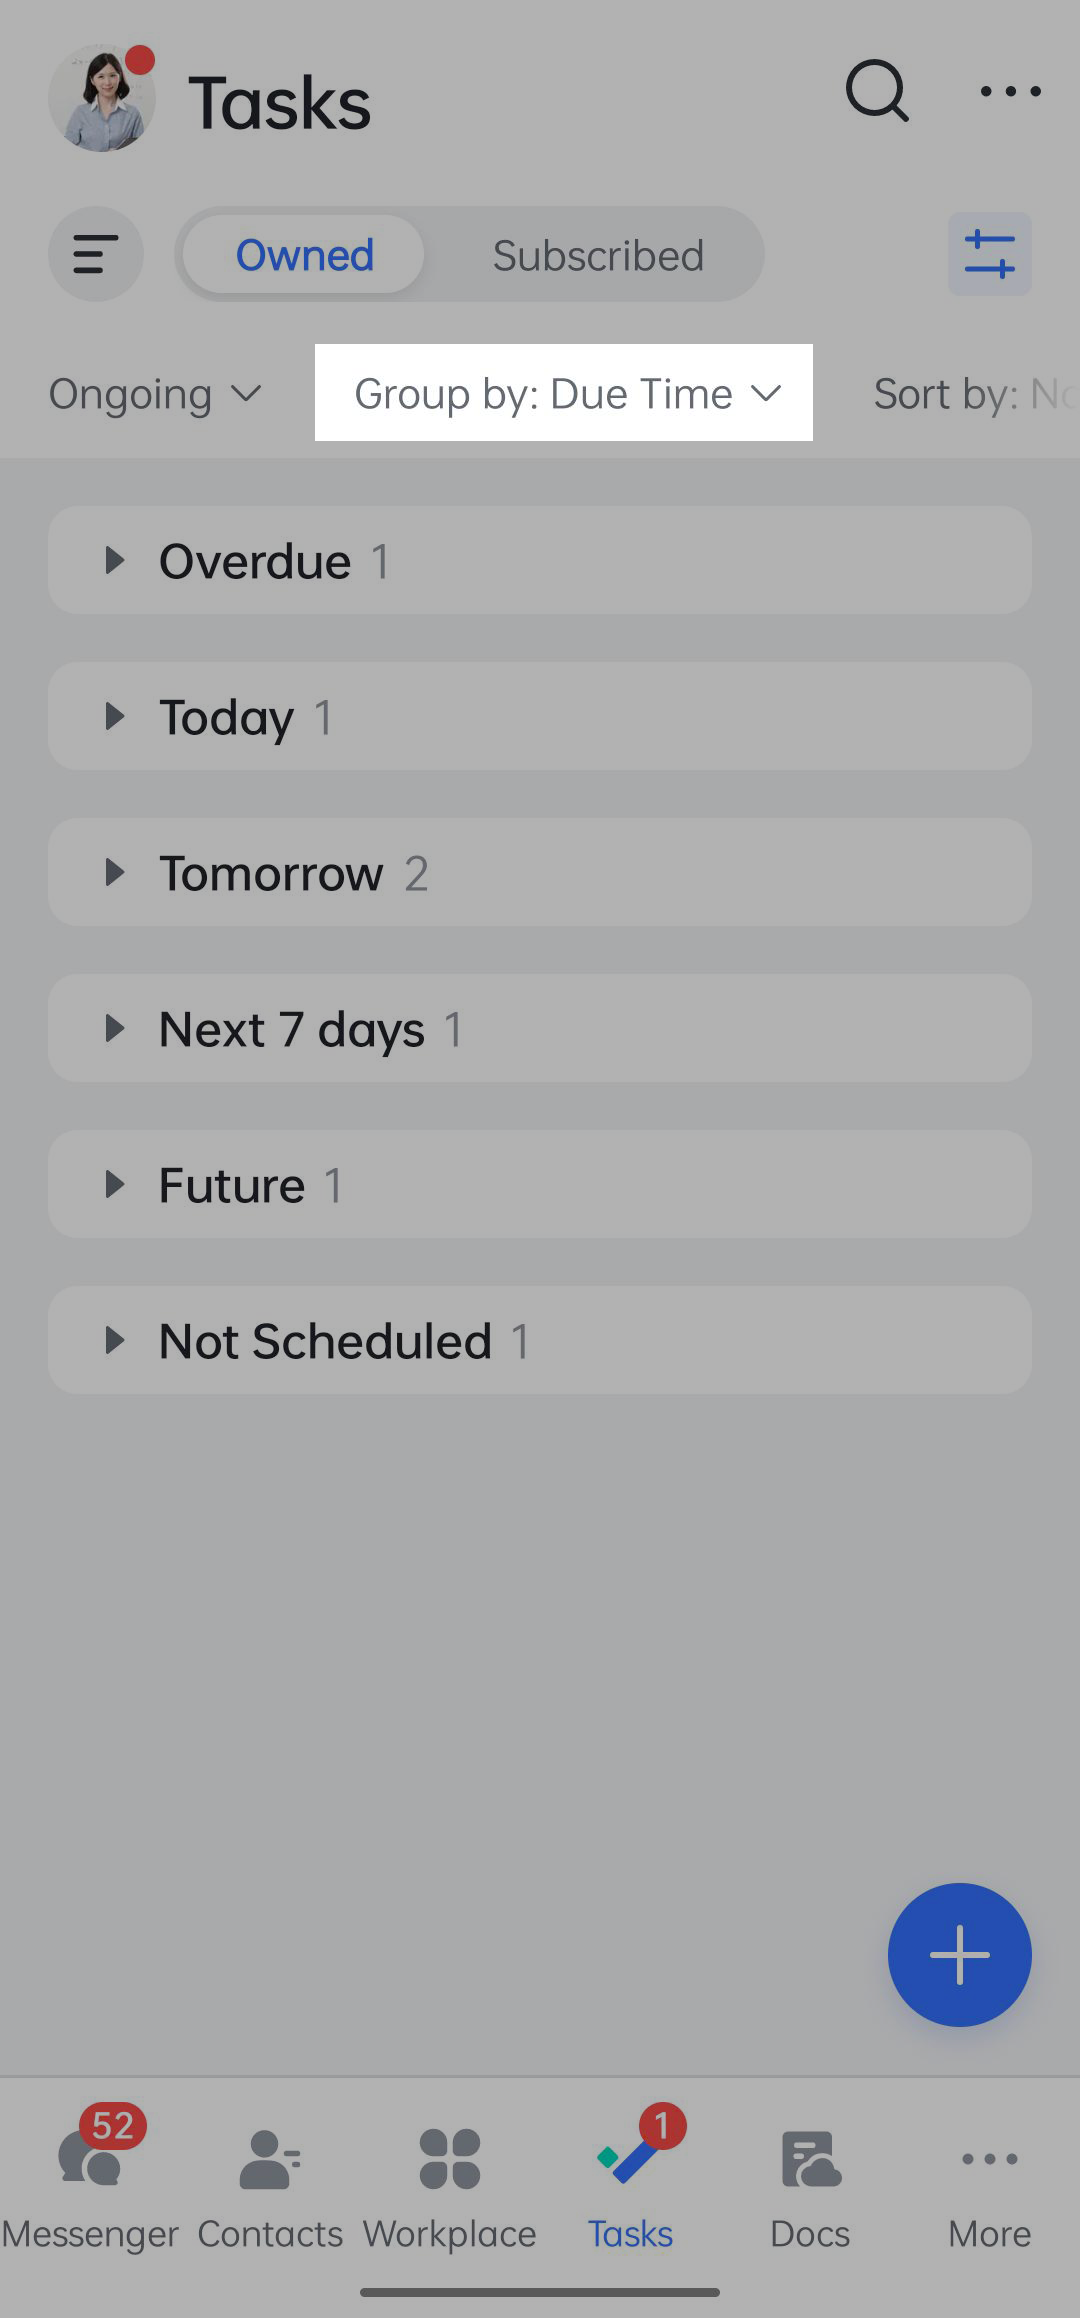Tap the blue add task button
Image resolution: width=1080 pixels, height=2318 pixels.
pyautogui.click(x=959, y=1954)
